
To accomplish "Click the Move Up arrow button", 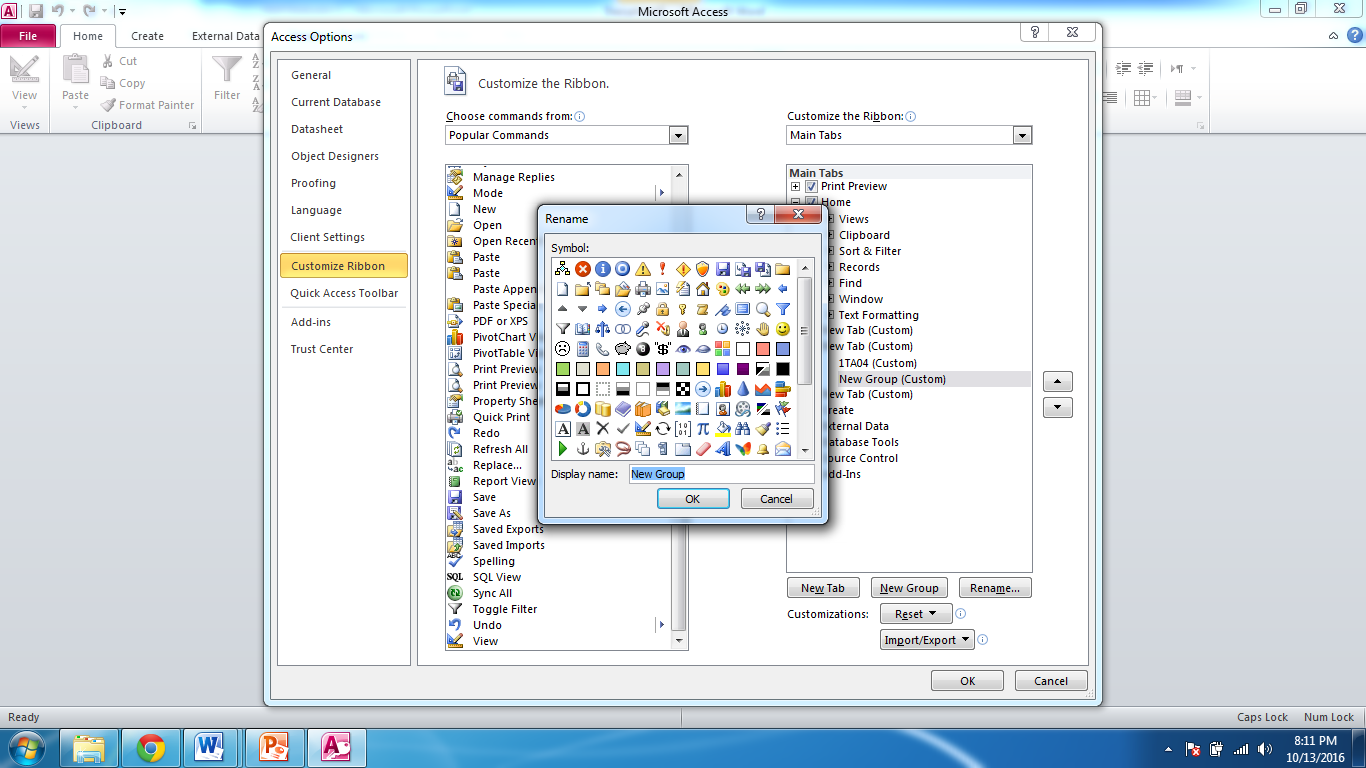I will [1057, 382].
